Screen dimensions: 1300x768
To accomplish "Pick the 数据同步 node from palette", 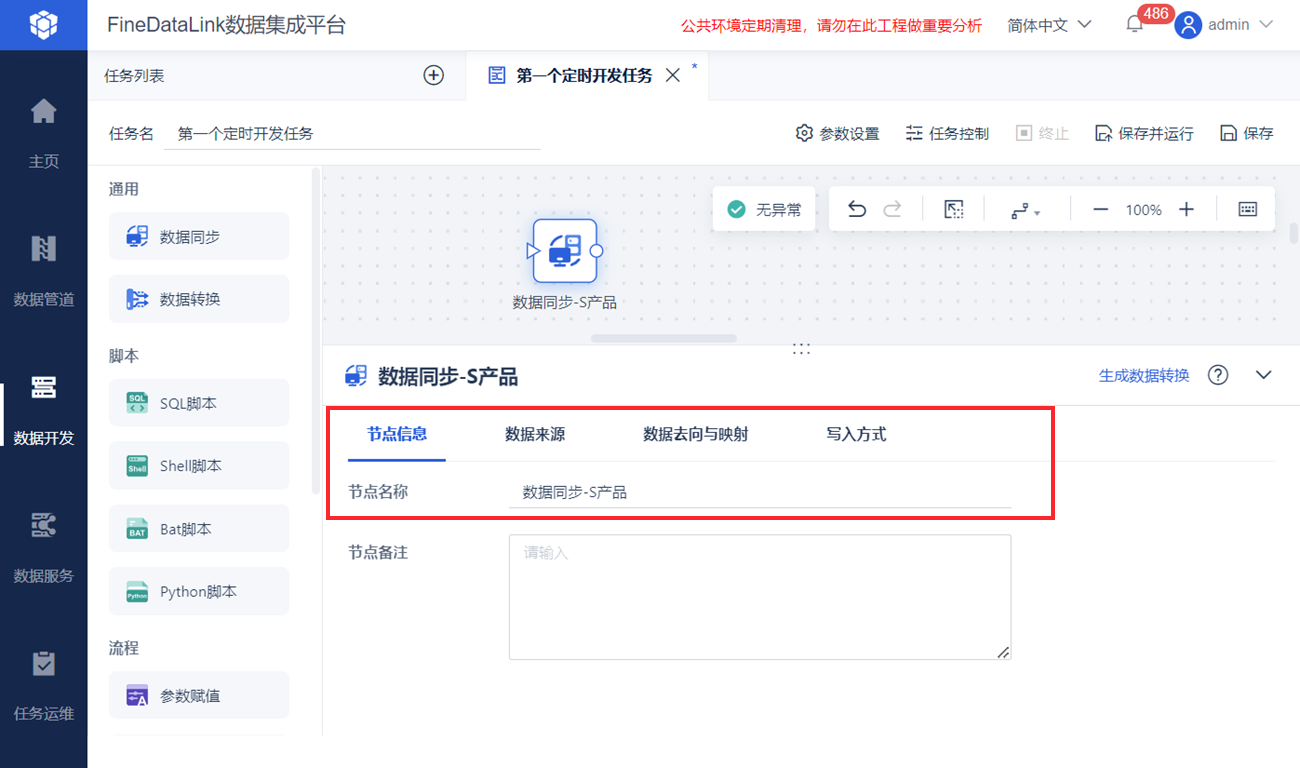I will pyautogui.click(x=199, y=237).
